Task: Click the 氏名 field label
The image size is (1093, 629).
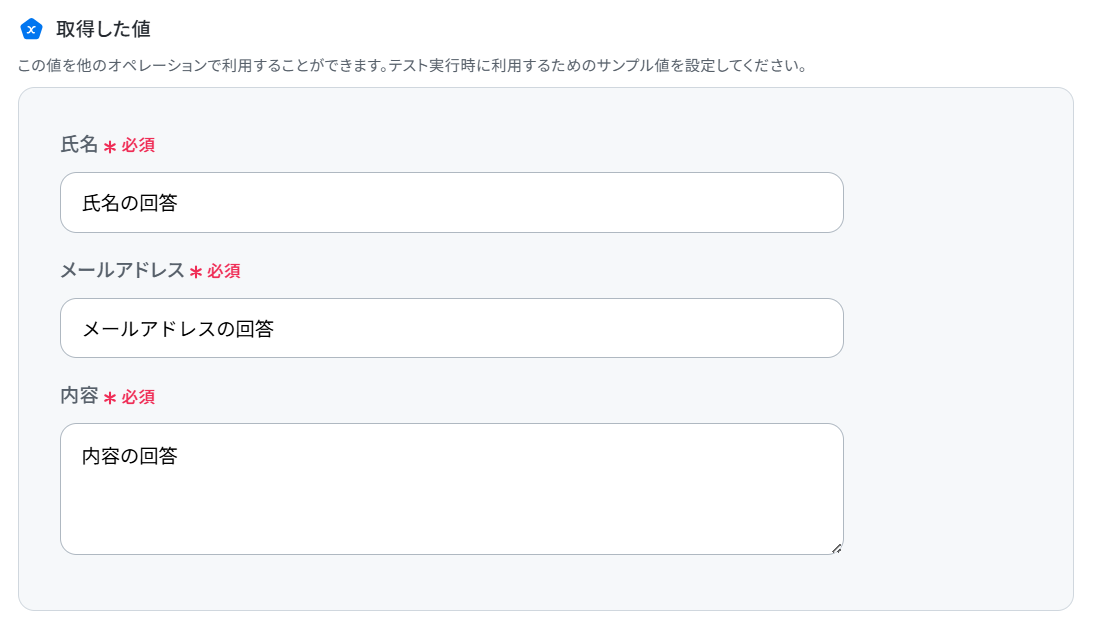Action: pyautogui.click(x=79, y=144)
